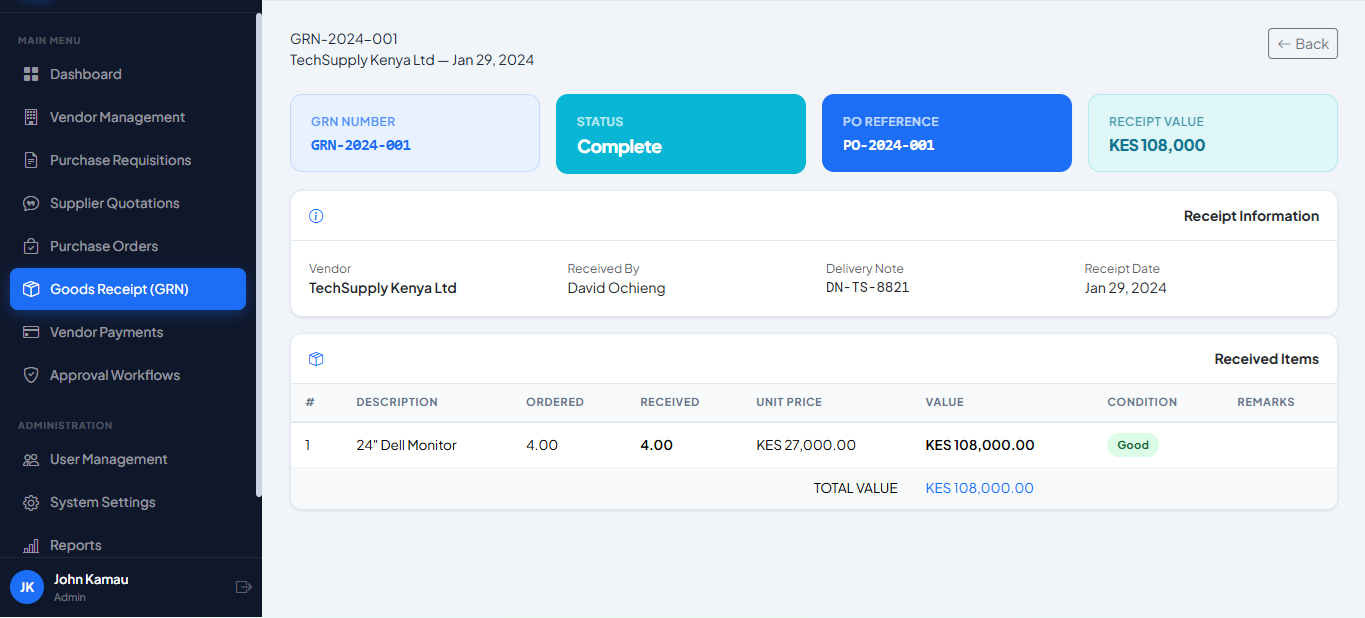The width and height of the screenshot is (1365, 618).
Task: Click the Receipt Information info icon
Action: [316, 216]
